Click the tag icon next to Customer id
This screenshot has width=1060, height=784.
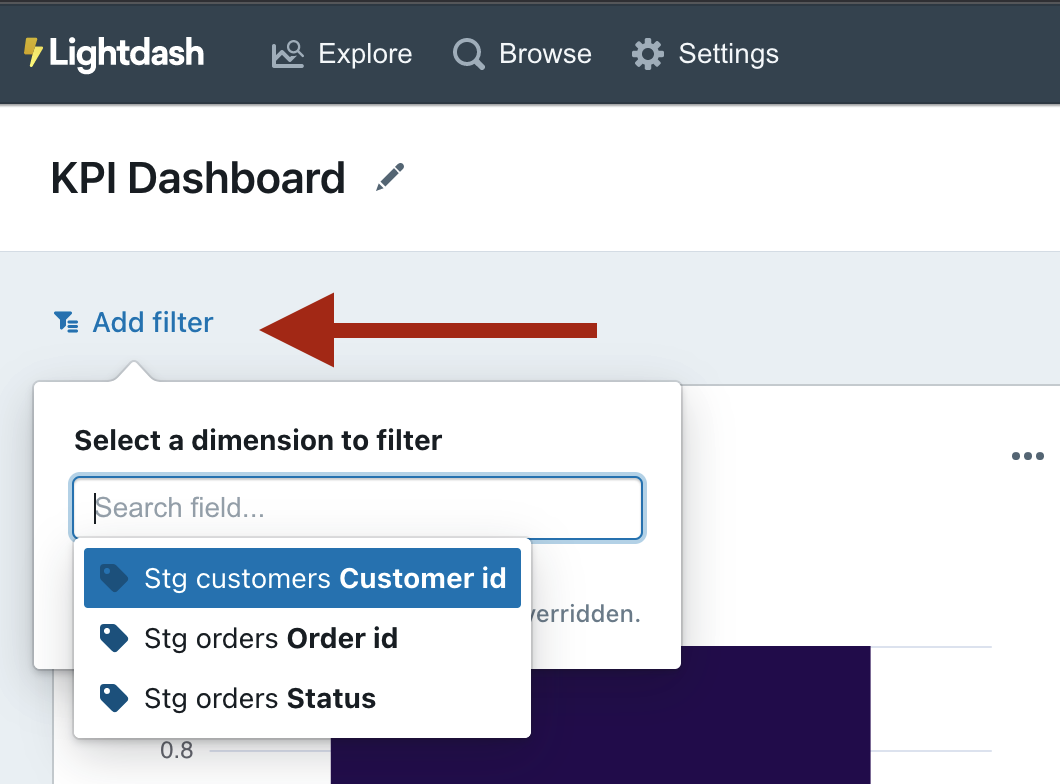pyautogui.click(x=115, y=578)
